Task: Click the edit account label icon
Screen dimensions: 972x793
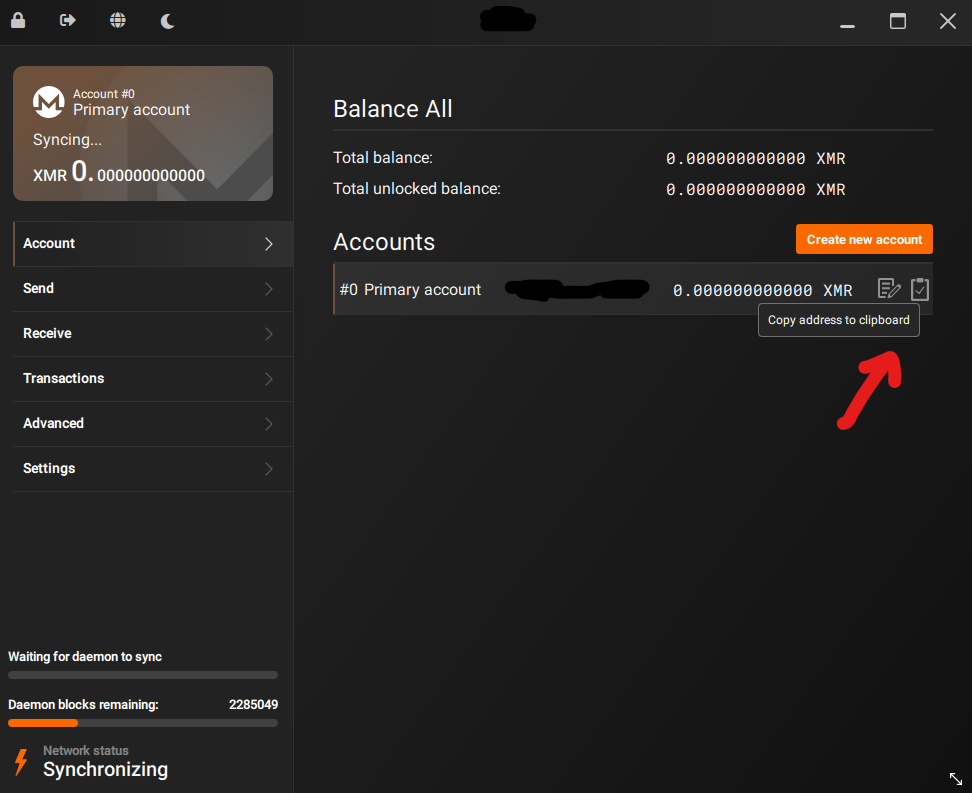Action: [x=888, y=289]
